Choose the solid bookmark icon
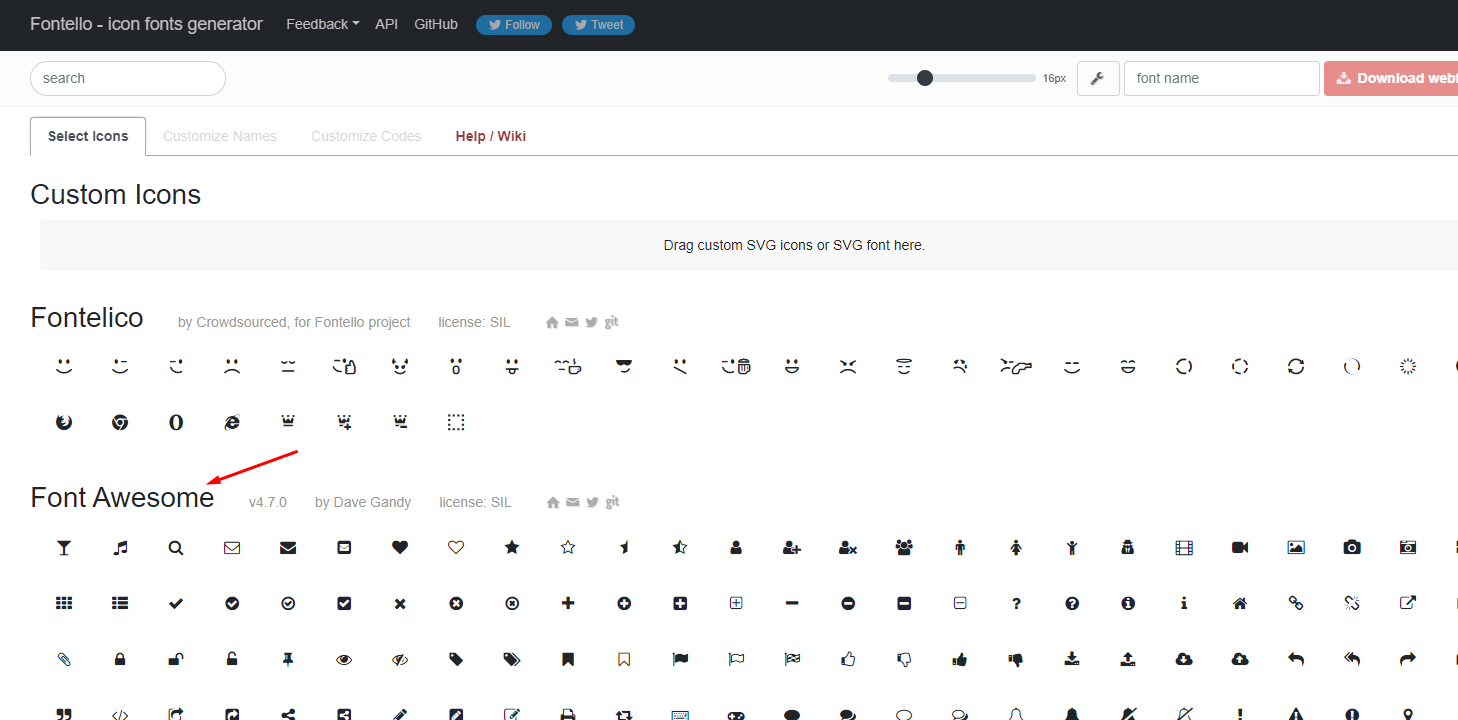1458x720 pixels. pyautogui.click(x=568, y=659)
